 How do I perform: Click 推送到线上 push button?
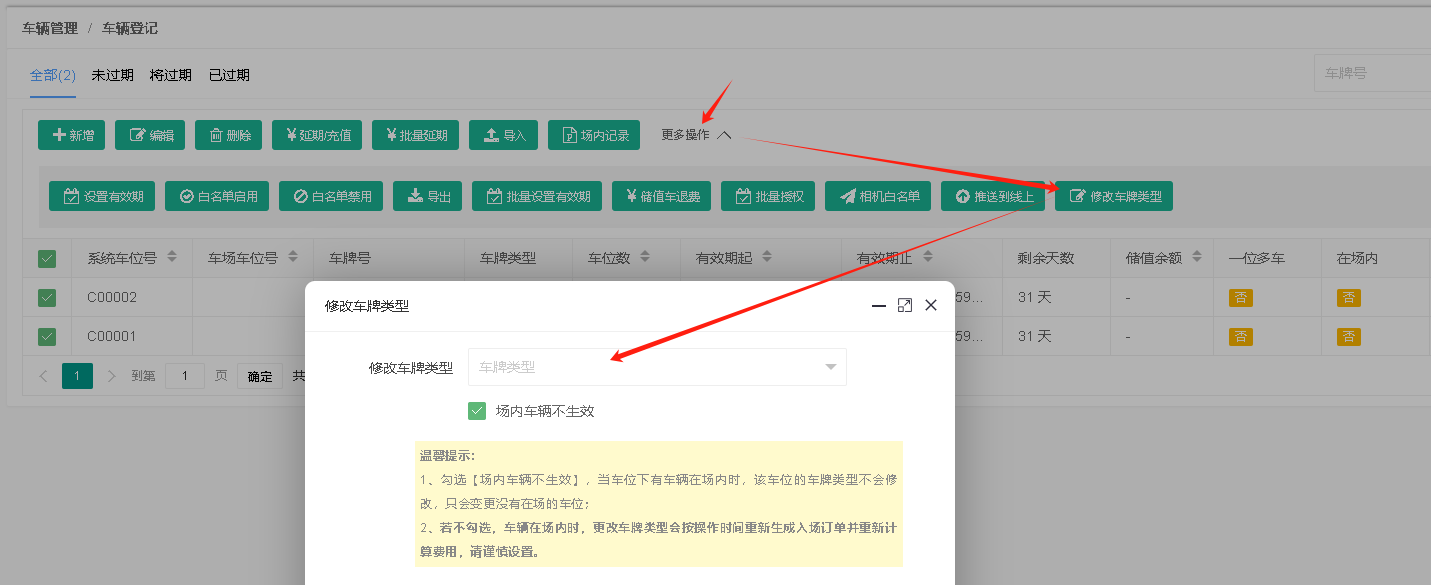pos(993,196)
